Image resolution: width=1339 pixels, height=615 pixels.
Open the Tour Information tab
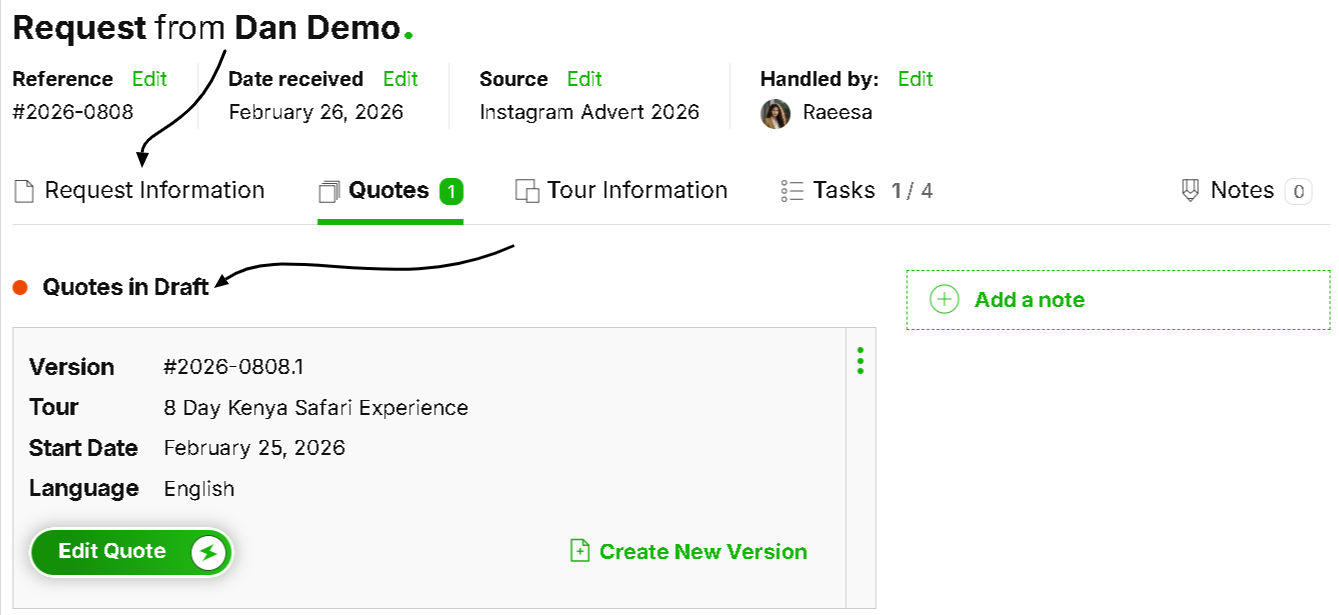click(637, 191)
